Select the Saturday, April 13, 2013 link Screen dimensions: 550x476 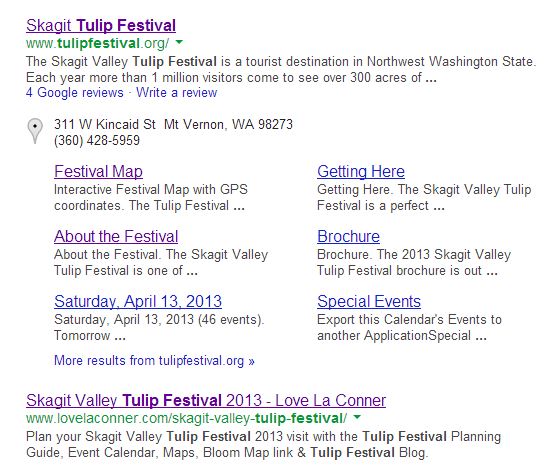coord(138,301)
